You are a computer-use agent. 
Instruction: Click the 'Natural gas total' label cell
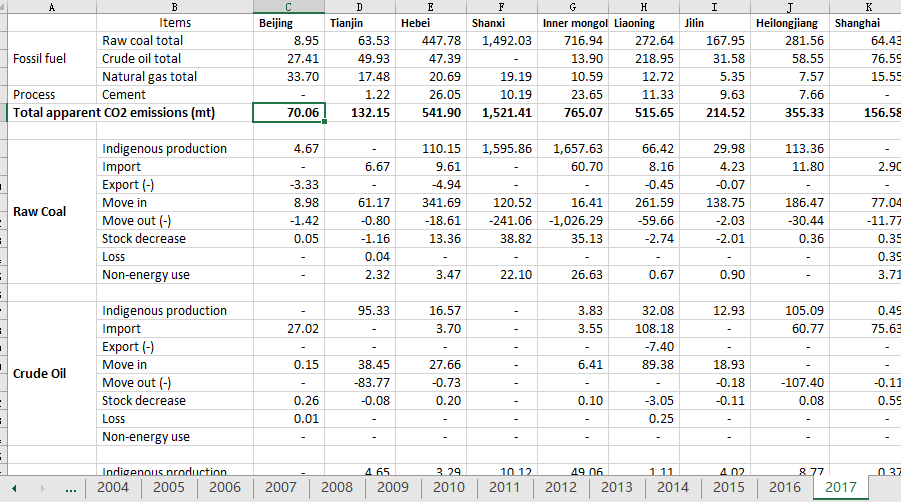coord(175,76)
